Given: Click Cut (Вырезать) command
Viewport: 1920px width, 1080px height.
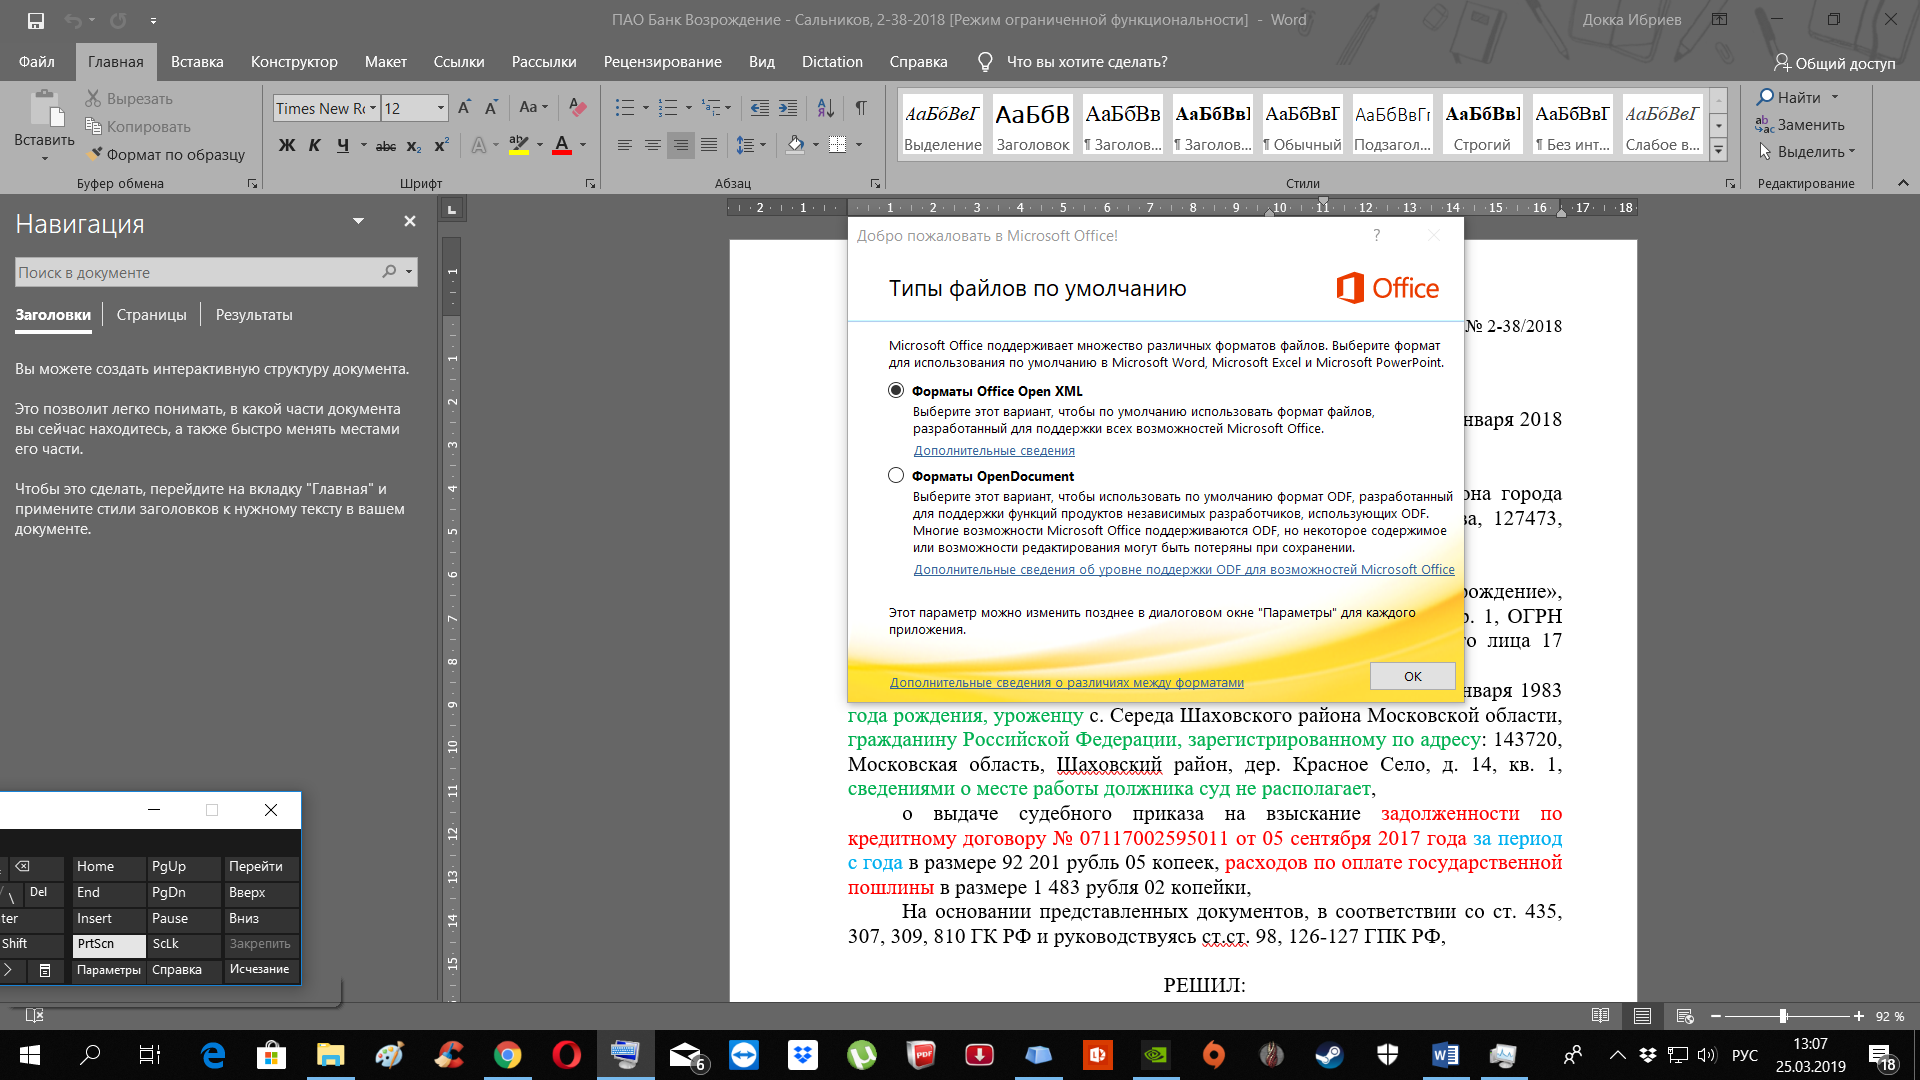Looking at the screenshot, I should coord(129,99).
